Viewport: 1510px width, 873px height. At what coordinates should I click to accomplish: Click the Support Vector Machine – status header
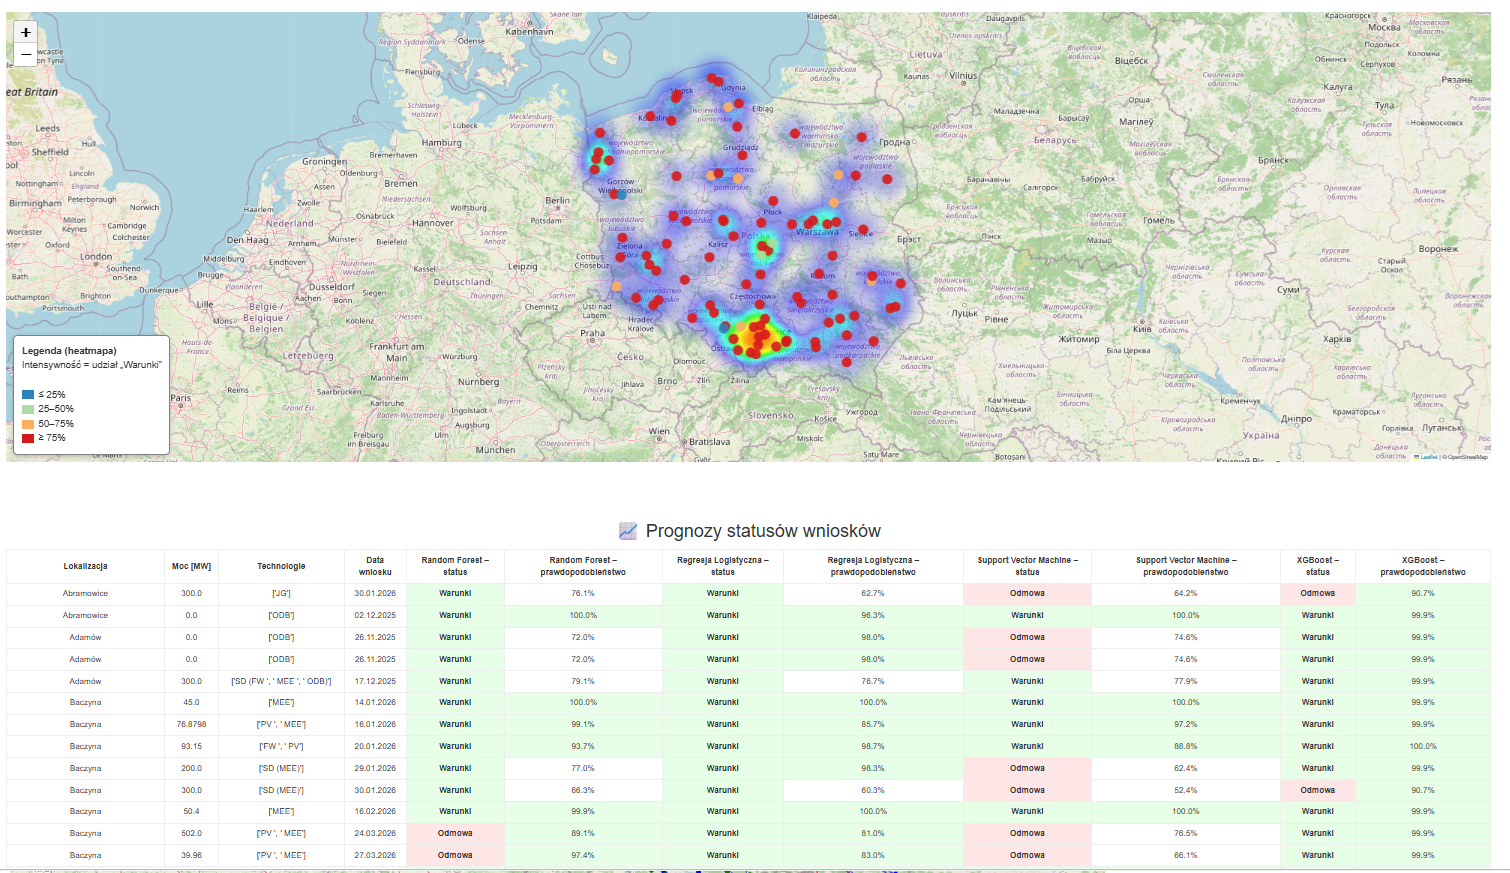(1027, 566)
